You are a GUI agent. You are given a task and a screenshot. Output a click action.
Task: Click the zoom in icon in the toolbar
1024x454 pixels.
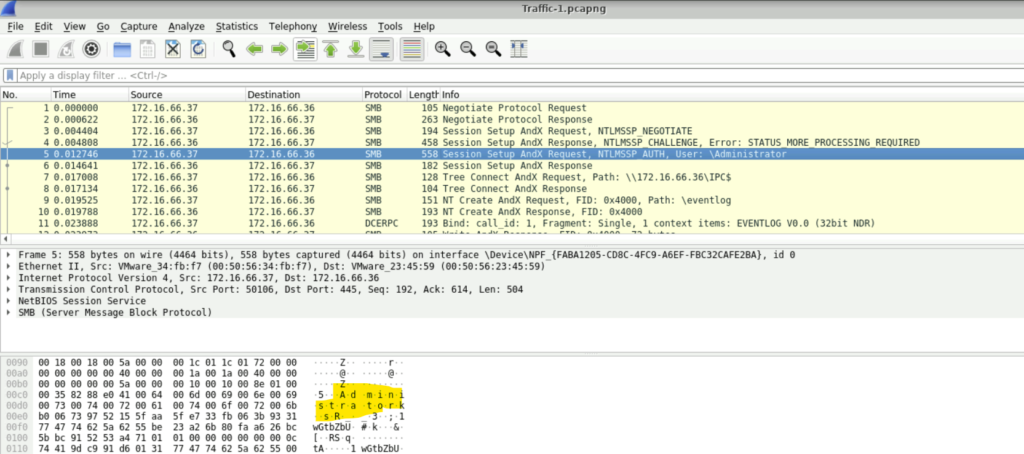click(x=441, y=49)
